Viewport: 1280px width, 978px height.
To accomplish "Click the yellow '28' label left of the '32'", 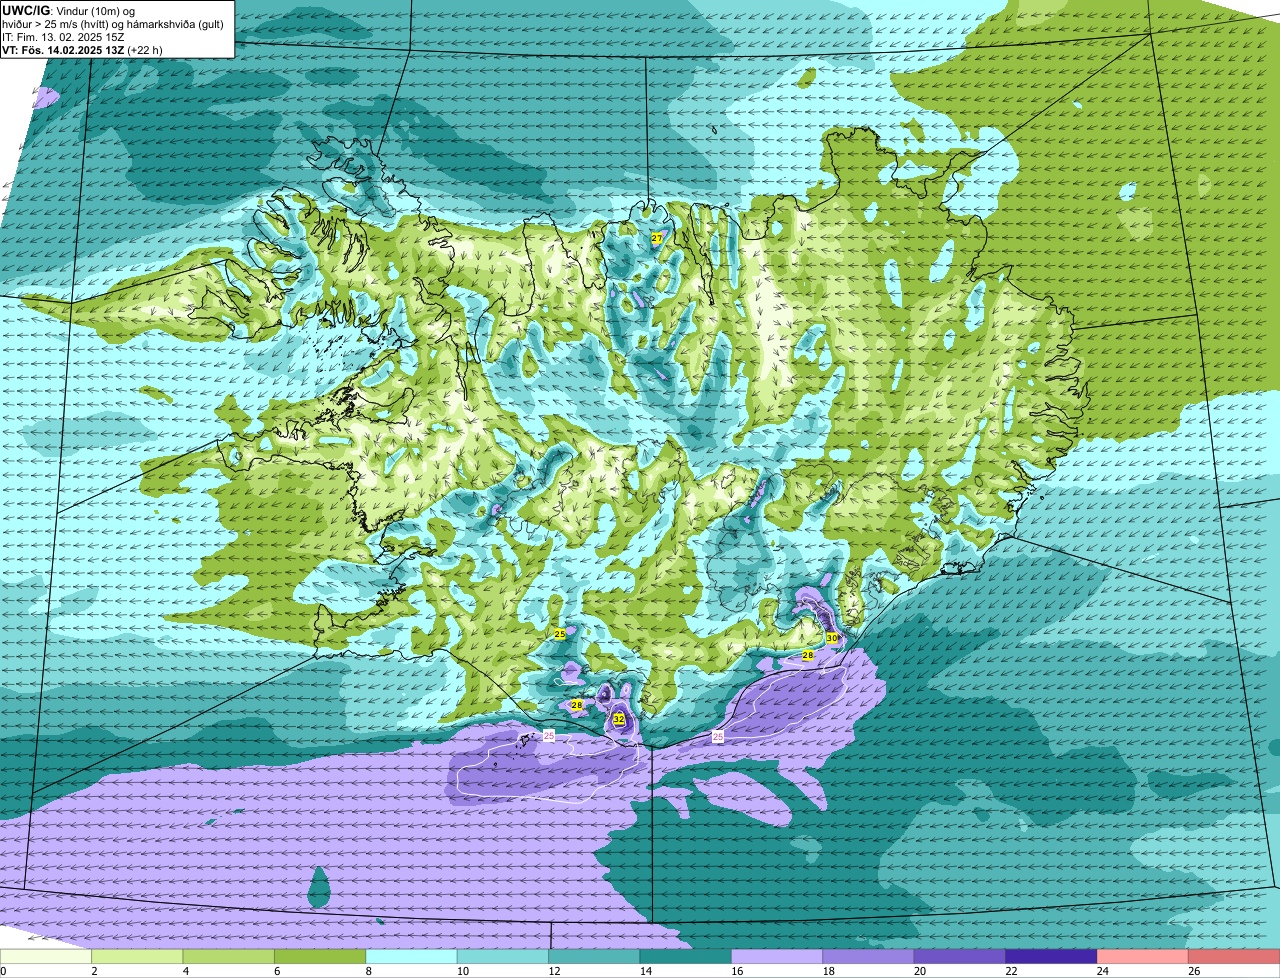I will tap(577, 705).
